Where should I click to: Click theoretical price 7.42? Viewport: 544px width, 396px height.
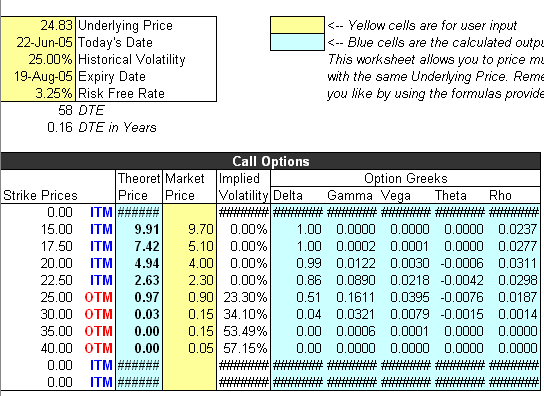pos(147,246)
